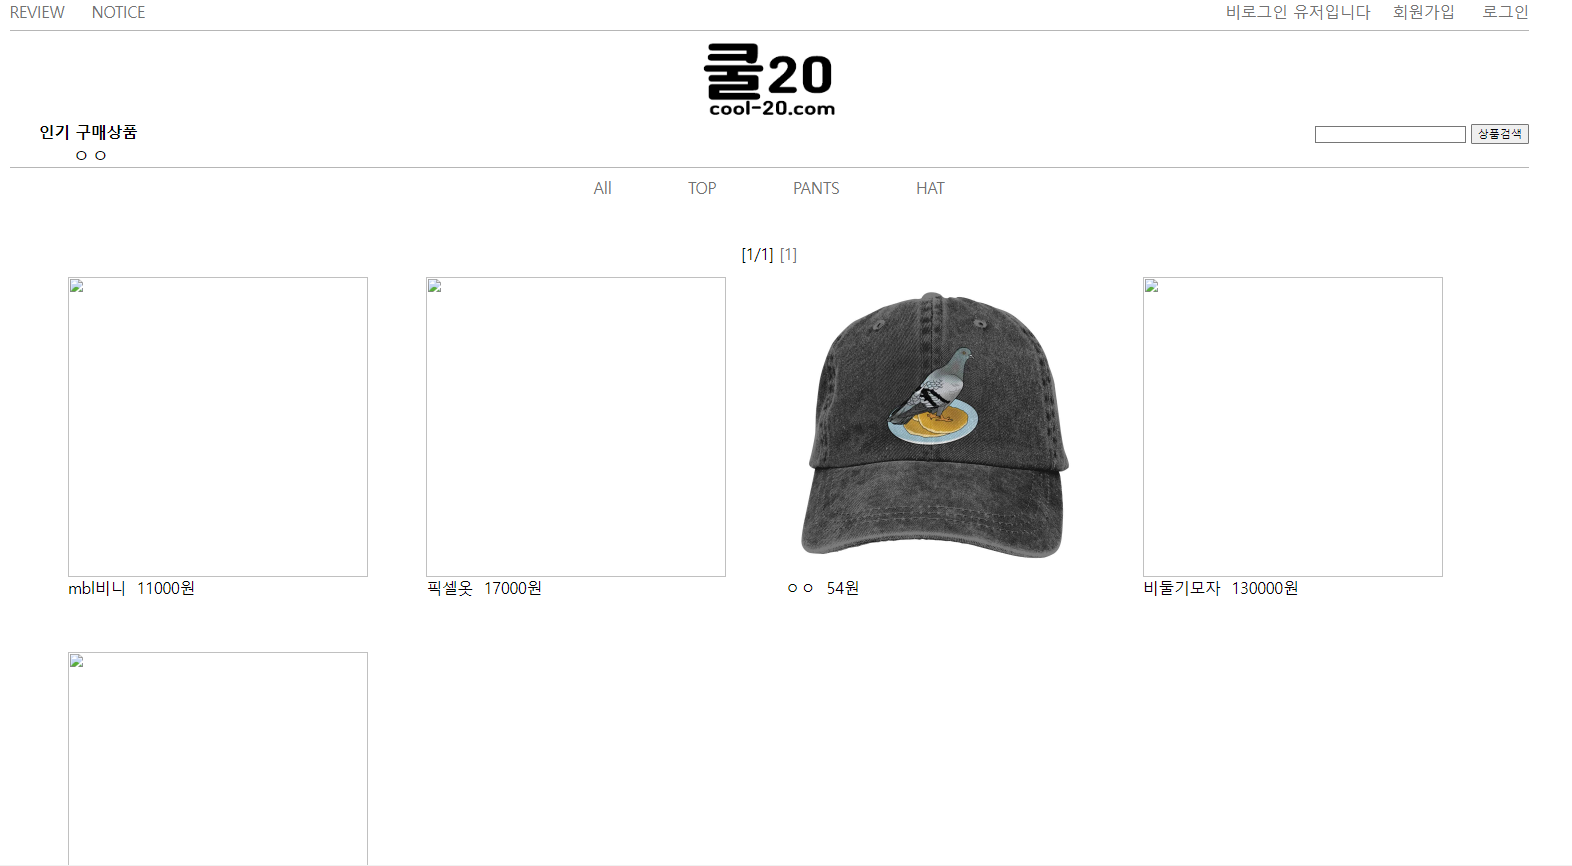Select the HAT category tab
The height and width of the screenshot is (866, 1572).
click(x=930, y=188)
